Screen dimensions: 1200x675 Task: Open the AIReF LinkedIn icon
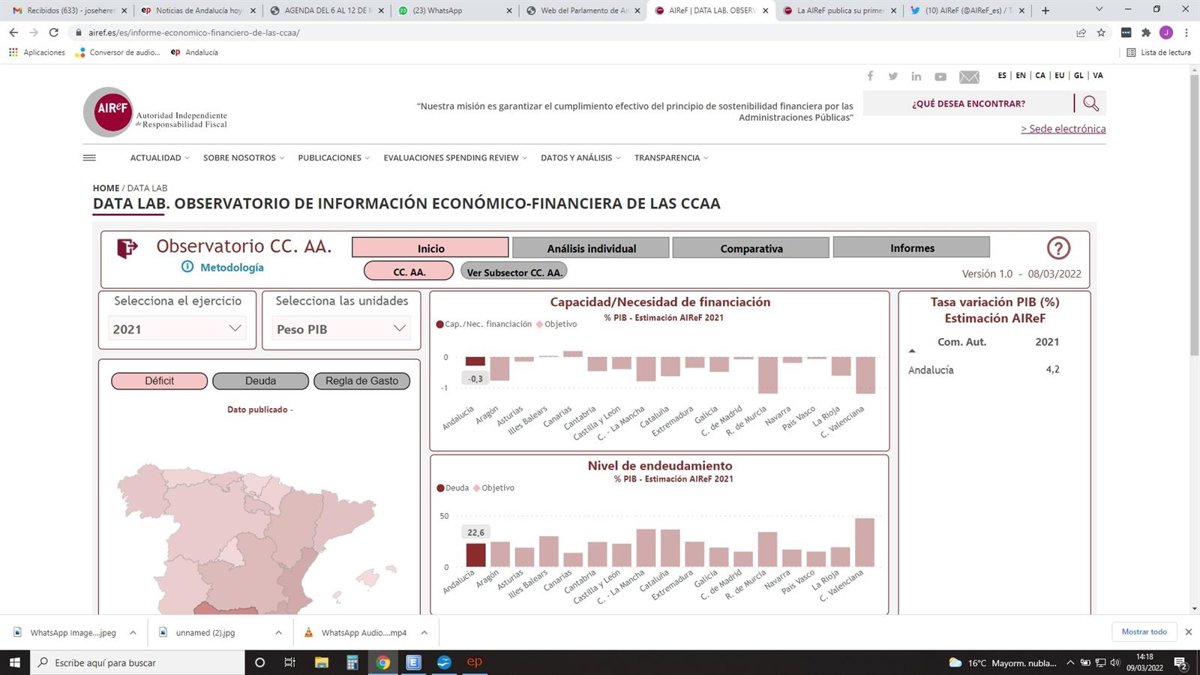tap(917, 76)
